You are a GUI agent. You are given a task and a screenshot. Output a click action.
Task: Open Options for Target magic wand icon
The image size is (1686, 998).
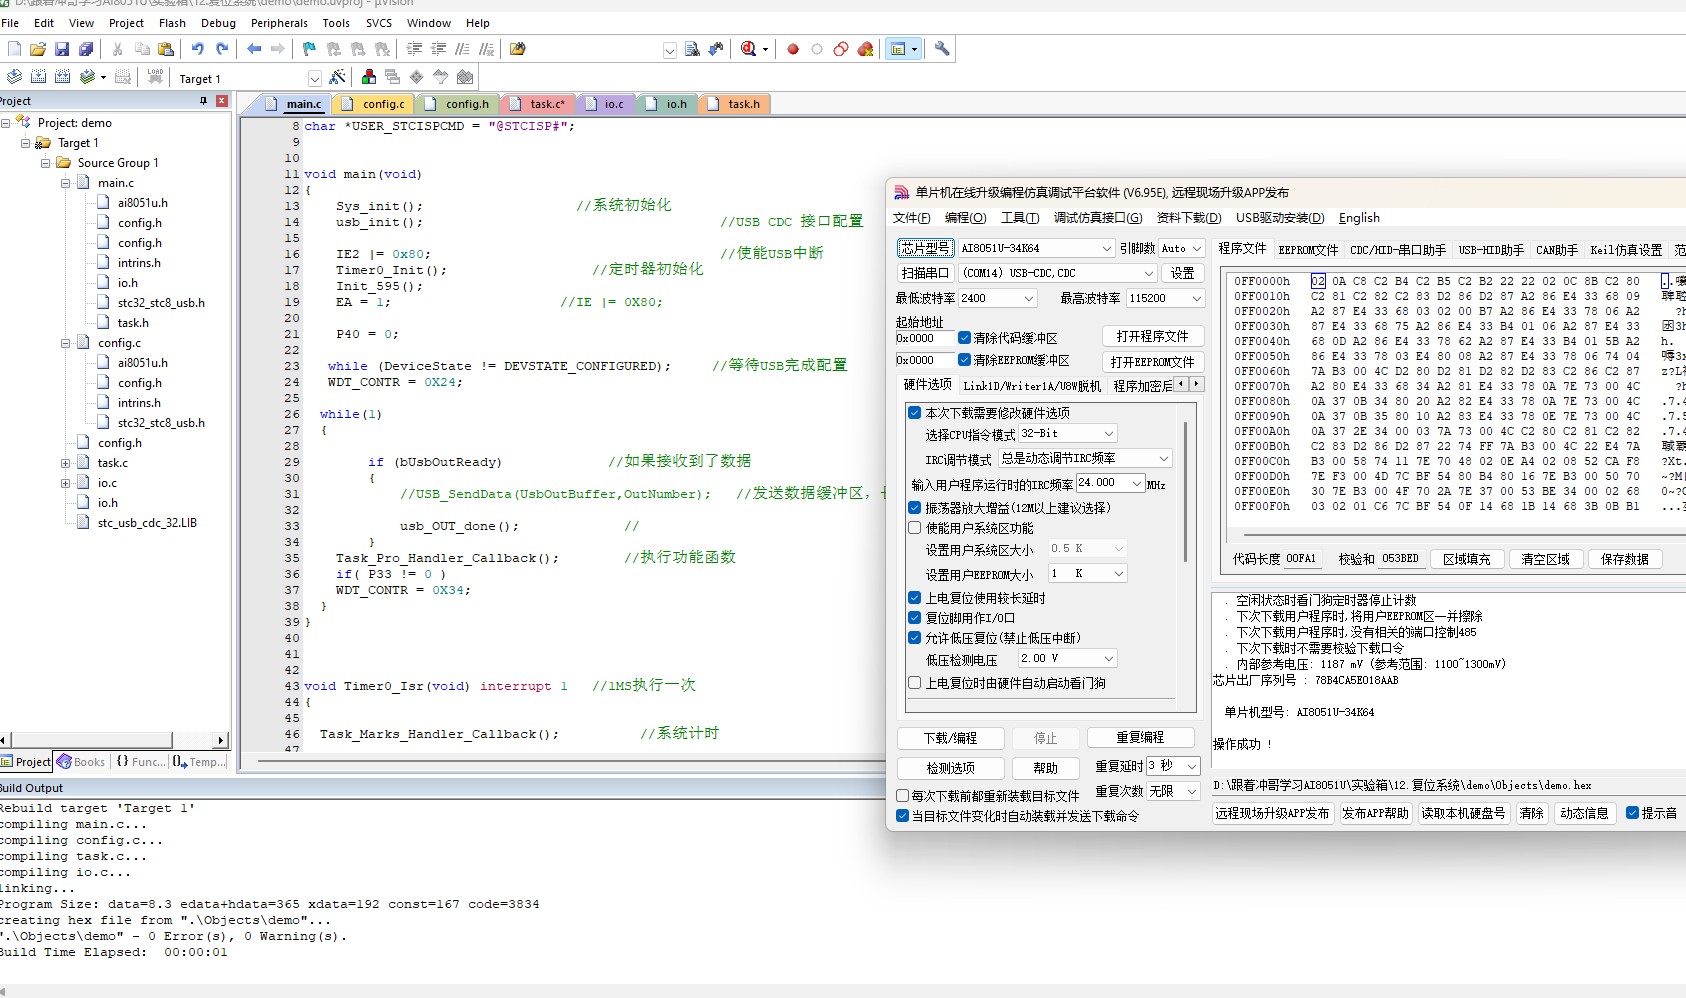click(x=337, y=77)
